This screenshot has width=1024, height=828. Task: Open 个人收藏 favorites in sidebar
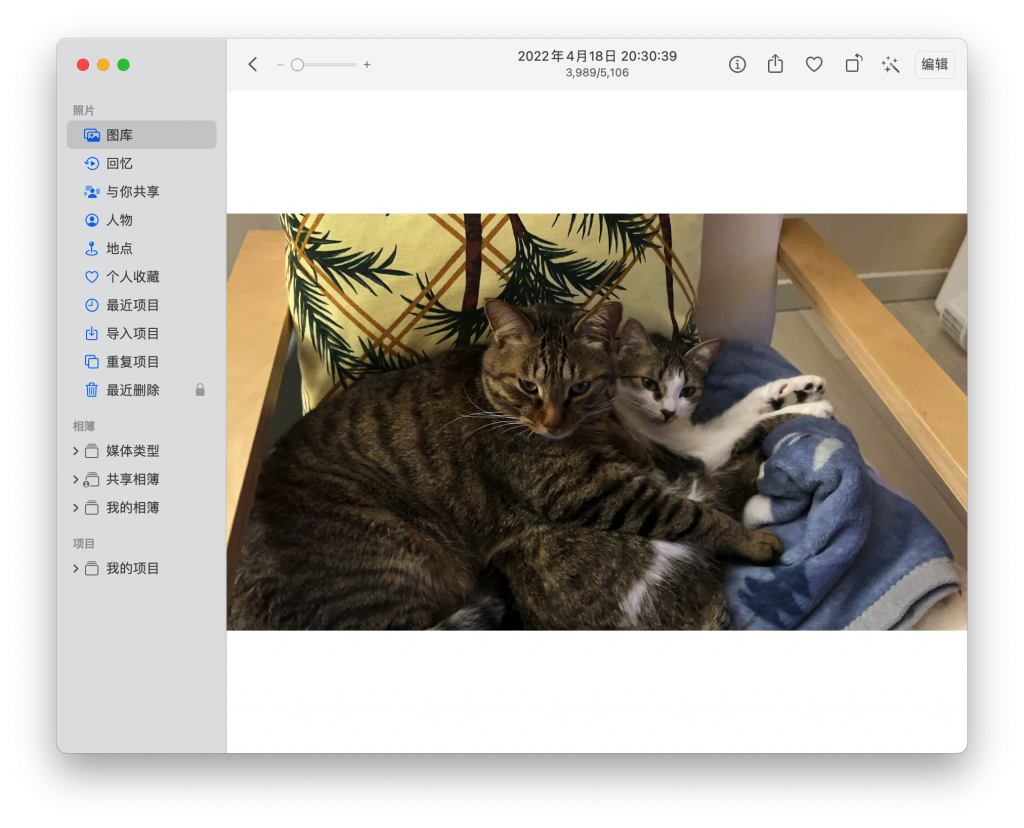(142, 277)
